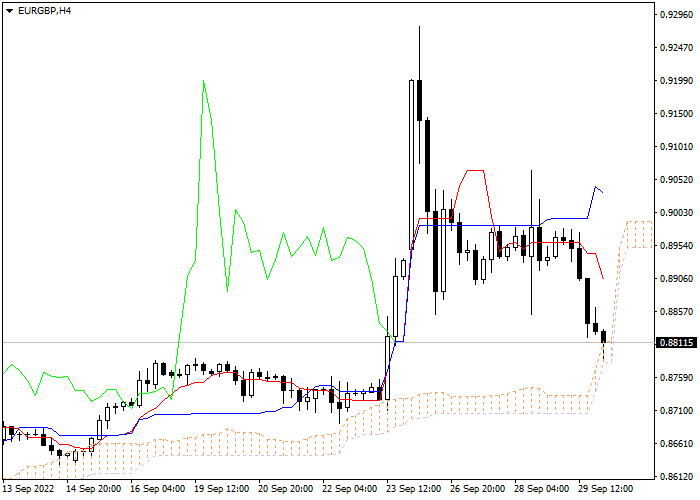Viewport: 700px width, 500px height.
Task: Click the 23 Sep 12:00 time label
Action: 414,489
